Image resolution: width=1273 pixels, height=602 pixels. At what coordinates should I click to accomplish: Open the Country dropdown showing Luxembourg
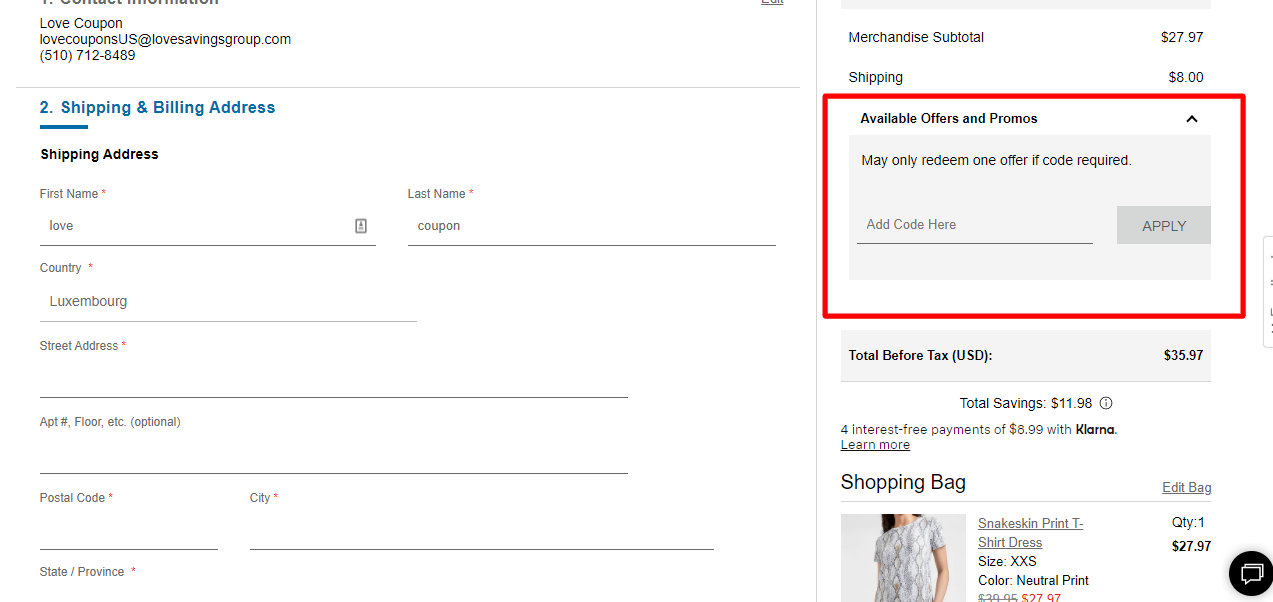tap(228, 301)
